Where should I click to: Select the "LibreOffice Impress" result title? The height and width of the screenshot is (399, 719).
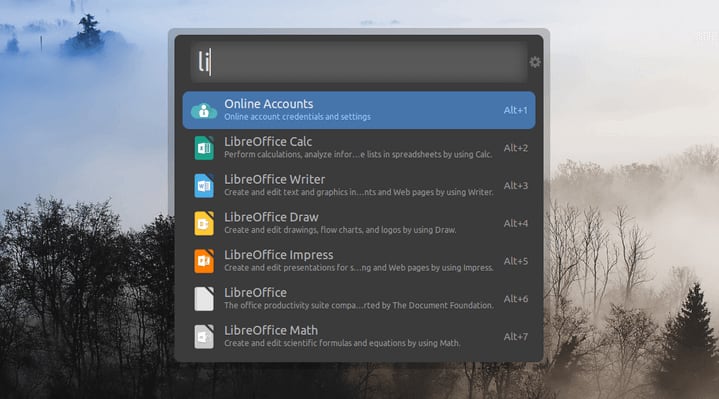[x=279, y=255]
